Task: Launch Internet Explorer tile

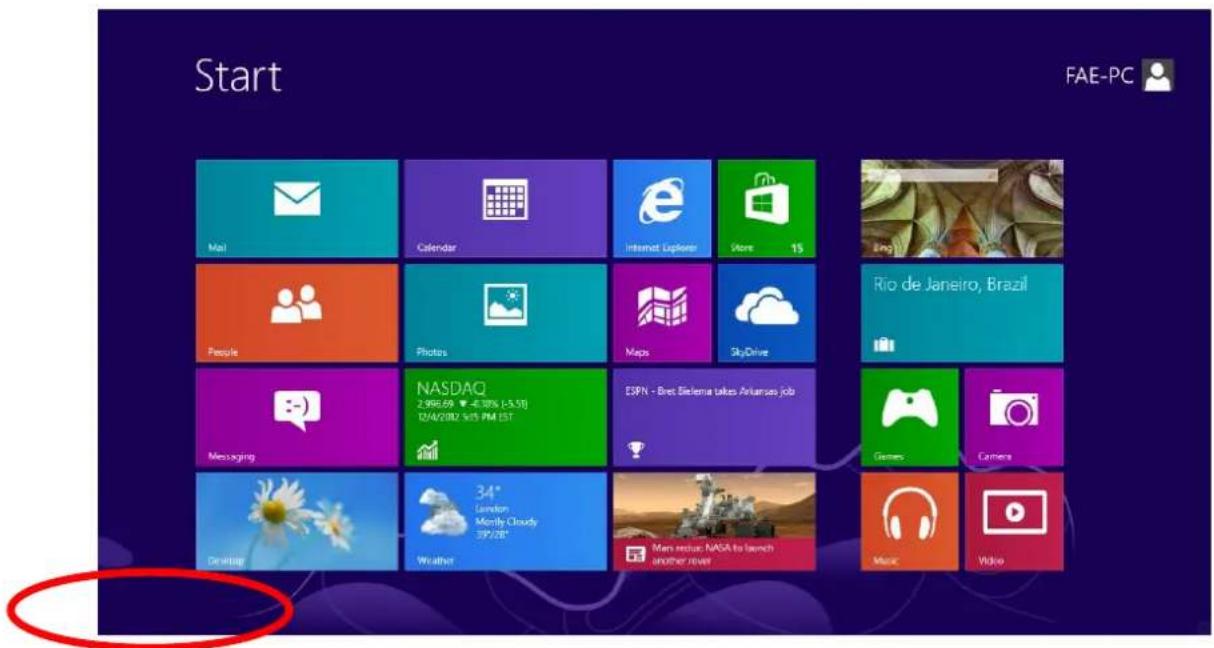Action: [661, 209]
